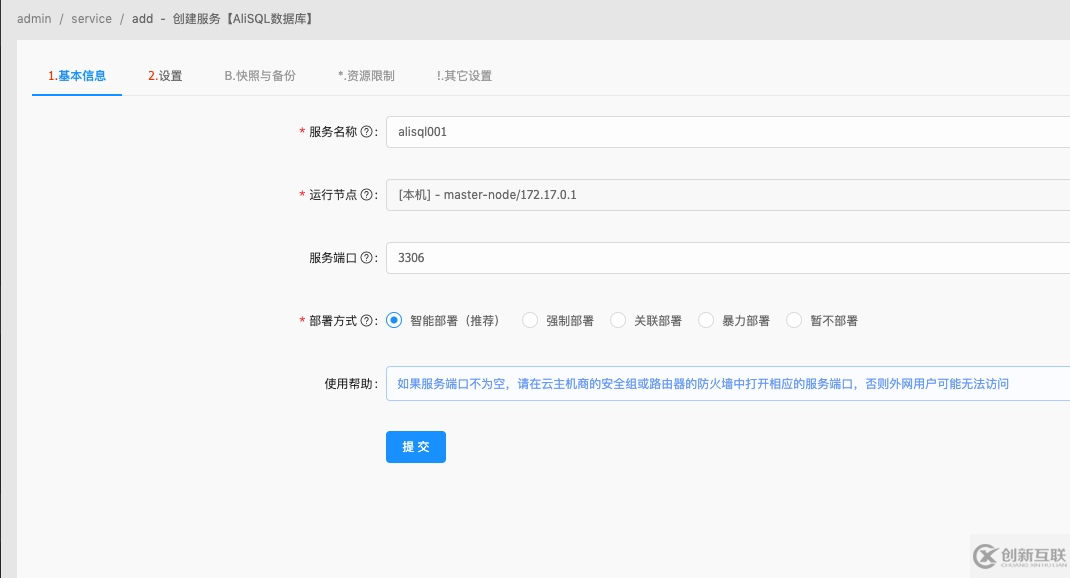
Task: Open help icon beside 部署方式 label
Action: (366, 320)
